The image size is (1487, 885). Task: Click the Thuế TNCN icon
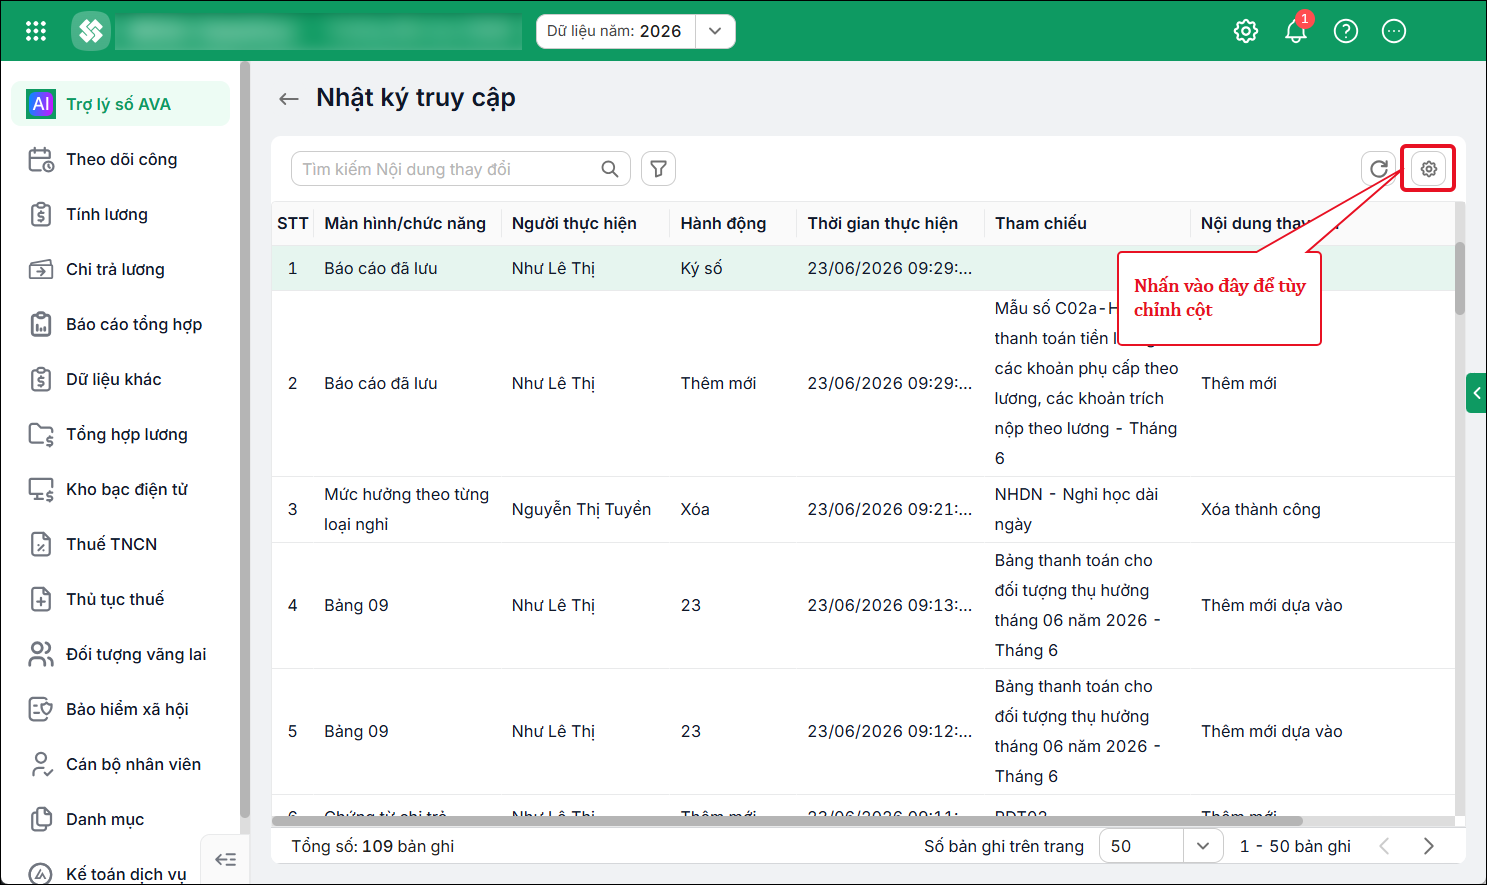click(x=41, y=544)
